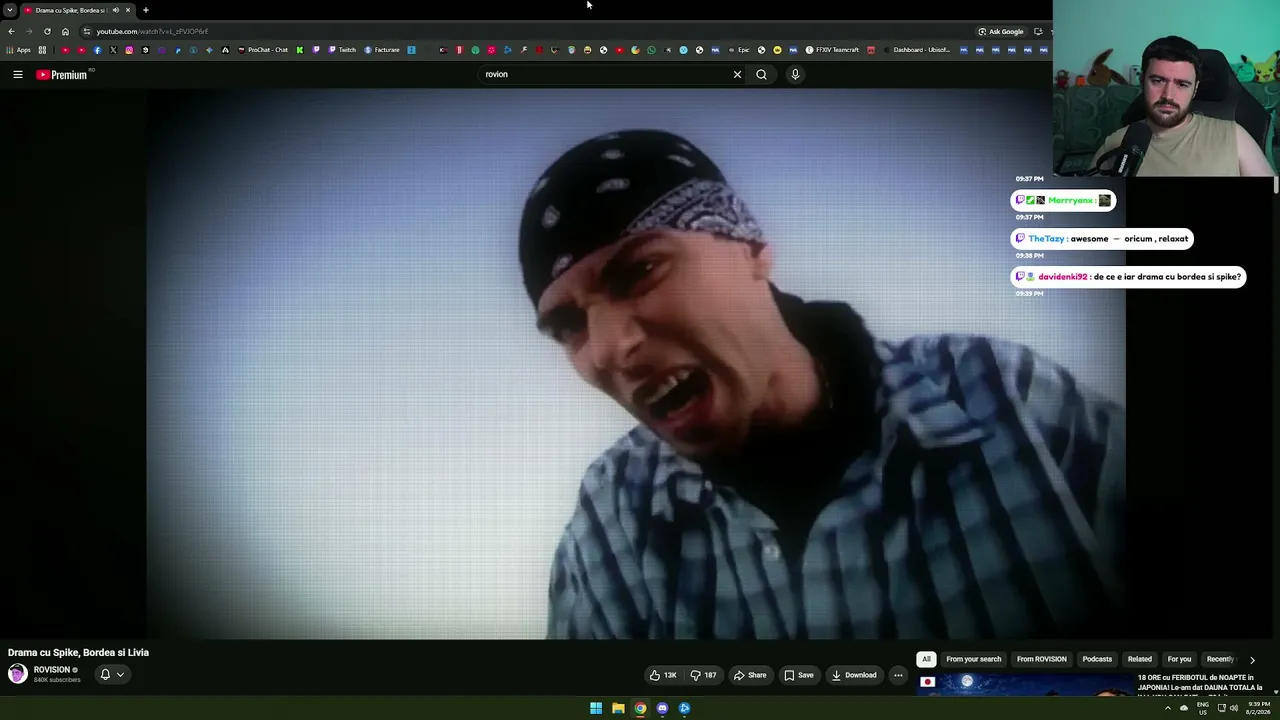The width and height of the screenshot is (1280, 720).
Task: Open the three-dot more actions menu
Action: (898, 675)
